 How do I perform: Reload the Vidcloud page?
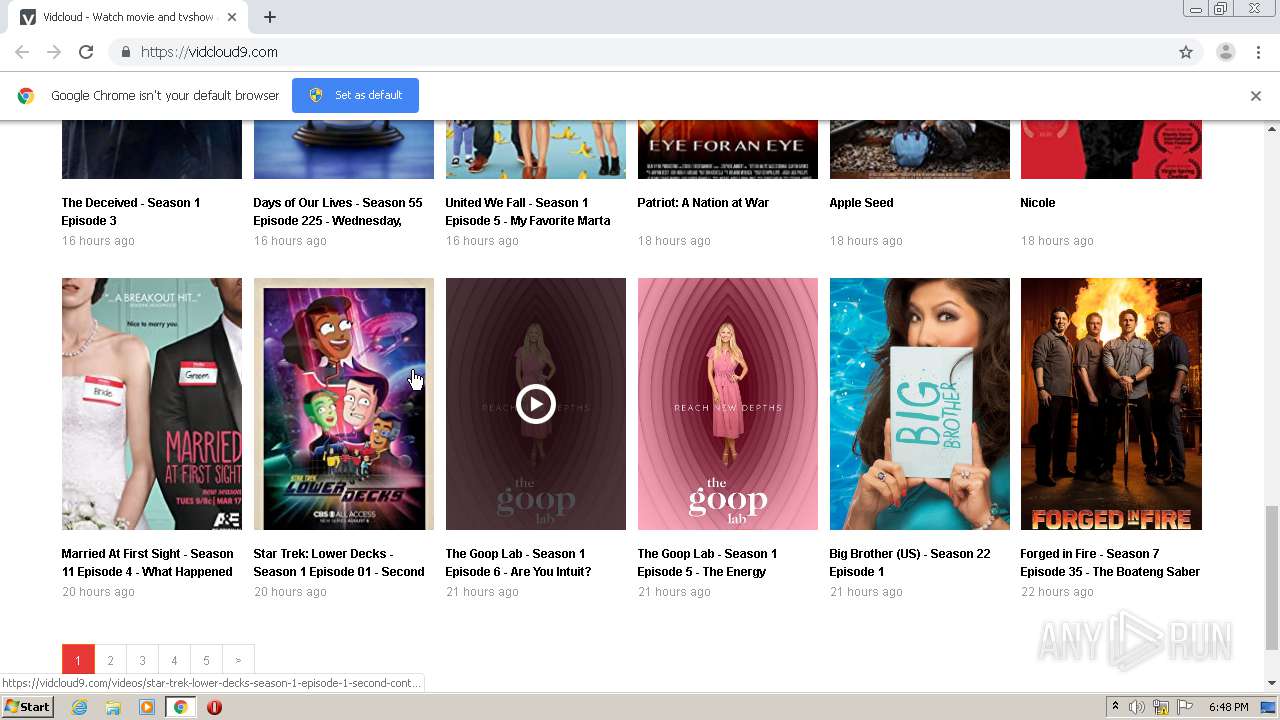click(x=86, y=52)
